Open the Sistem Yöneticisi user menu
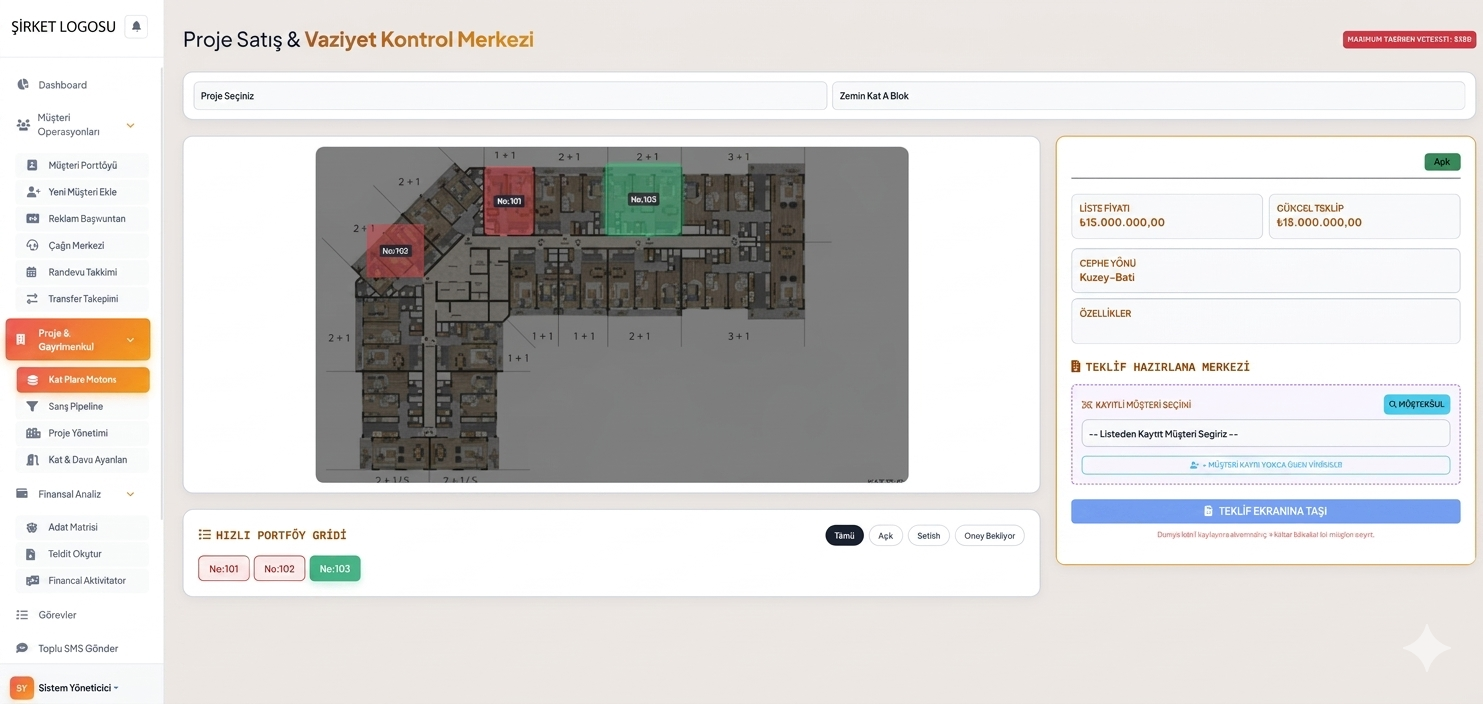This screenshot has height=704, width=1483. pos(78,688)
